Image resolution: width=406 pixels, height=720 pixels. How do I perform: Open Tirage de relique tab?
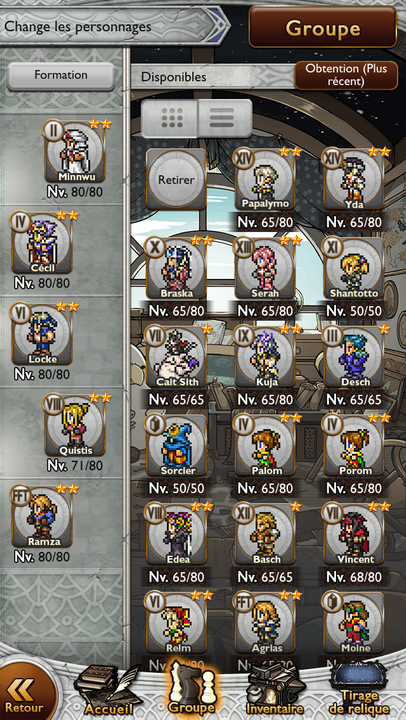pyautogui.click(x=359, y=691)
